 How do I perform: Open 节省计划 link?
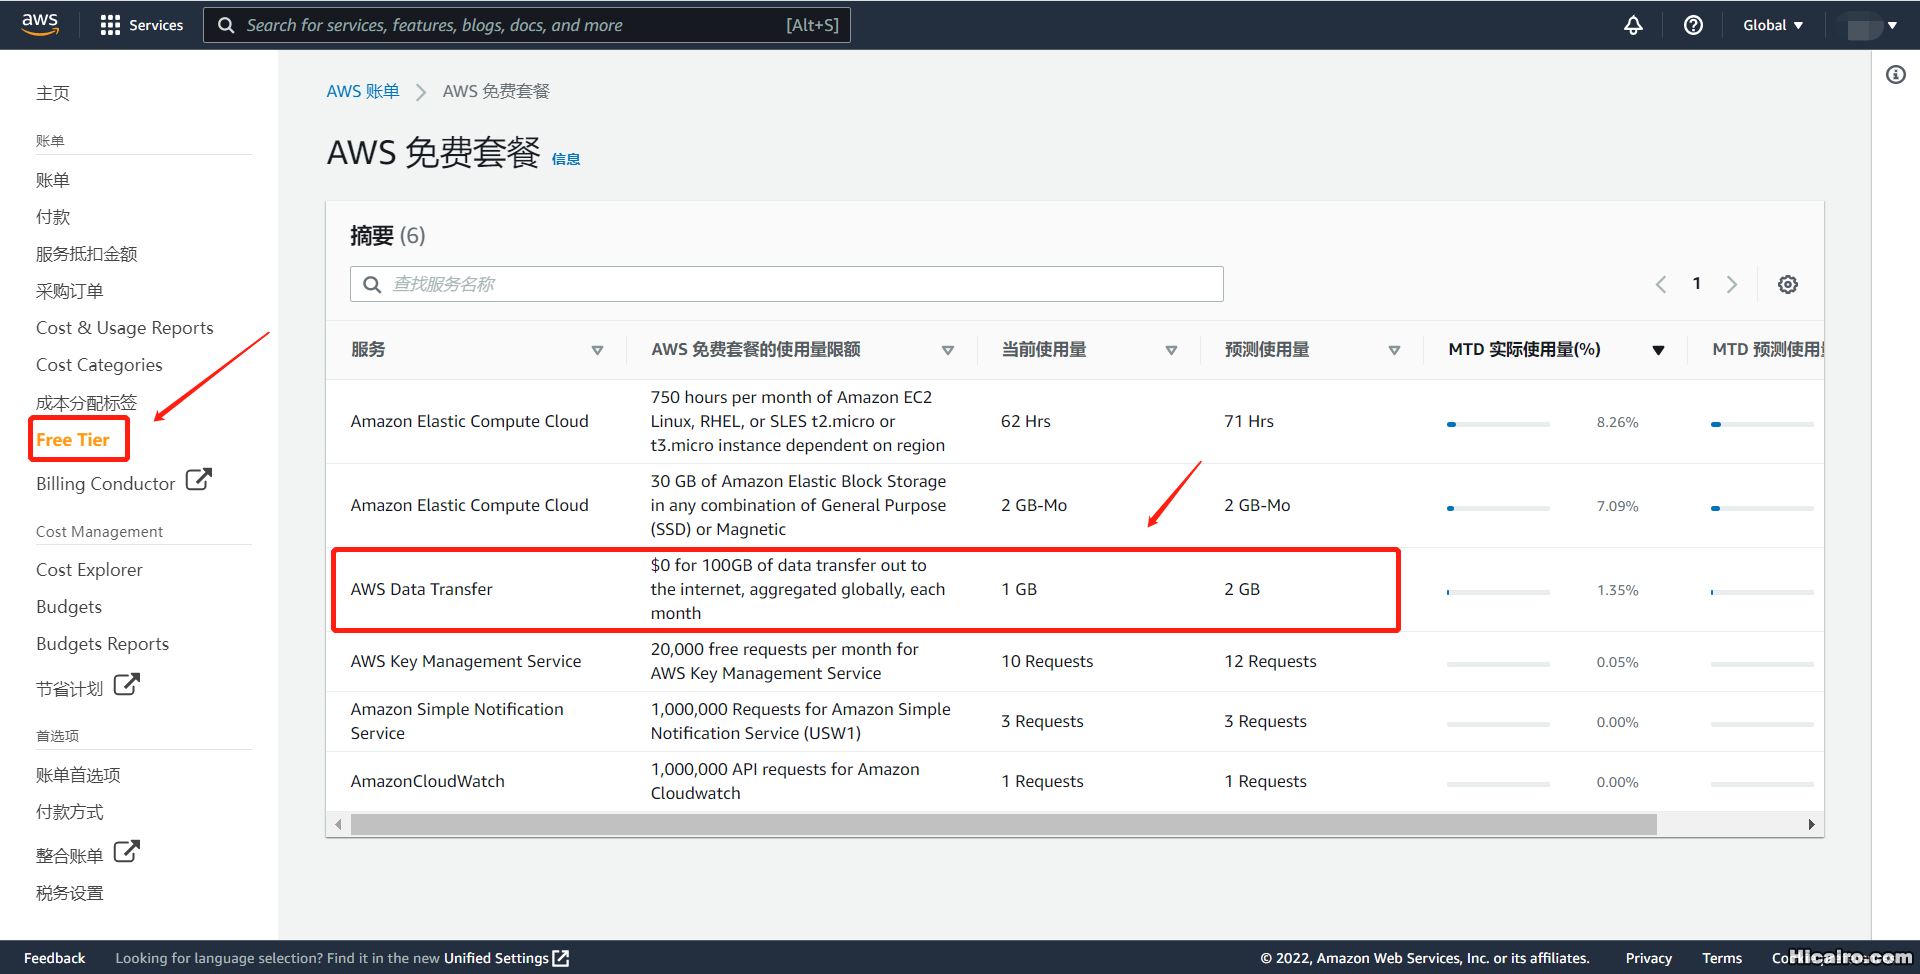[70, 689]
